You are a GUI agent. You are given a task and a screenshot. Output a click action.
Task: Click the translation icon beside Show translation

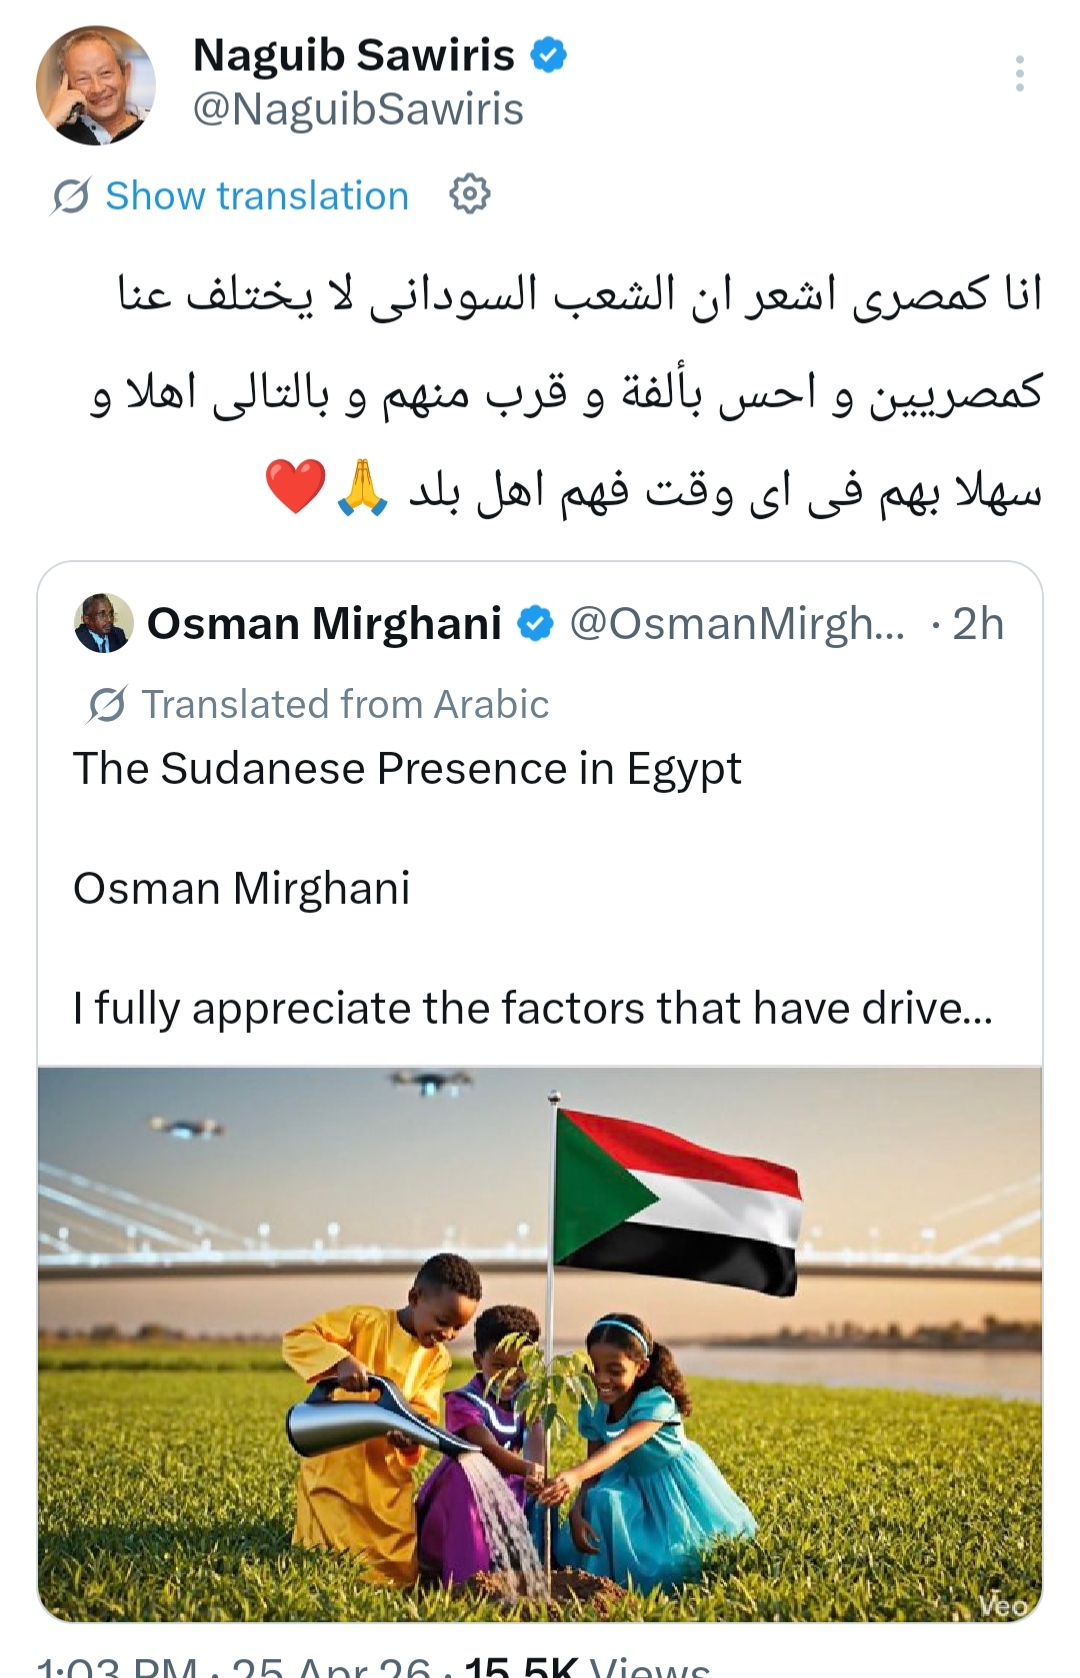71,196
